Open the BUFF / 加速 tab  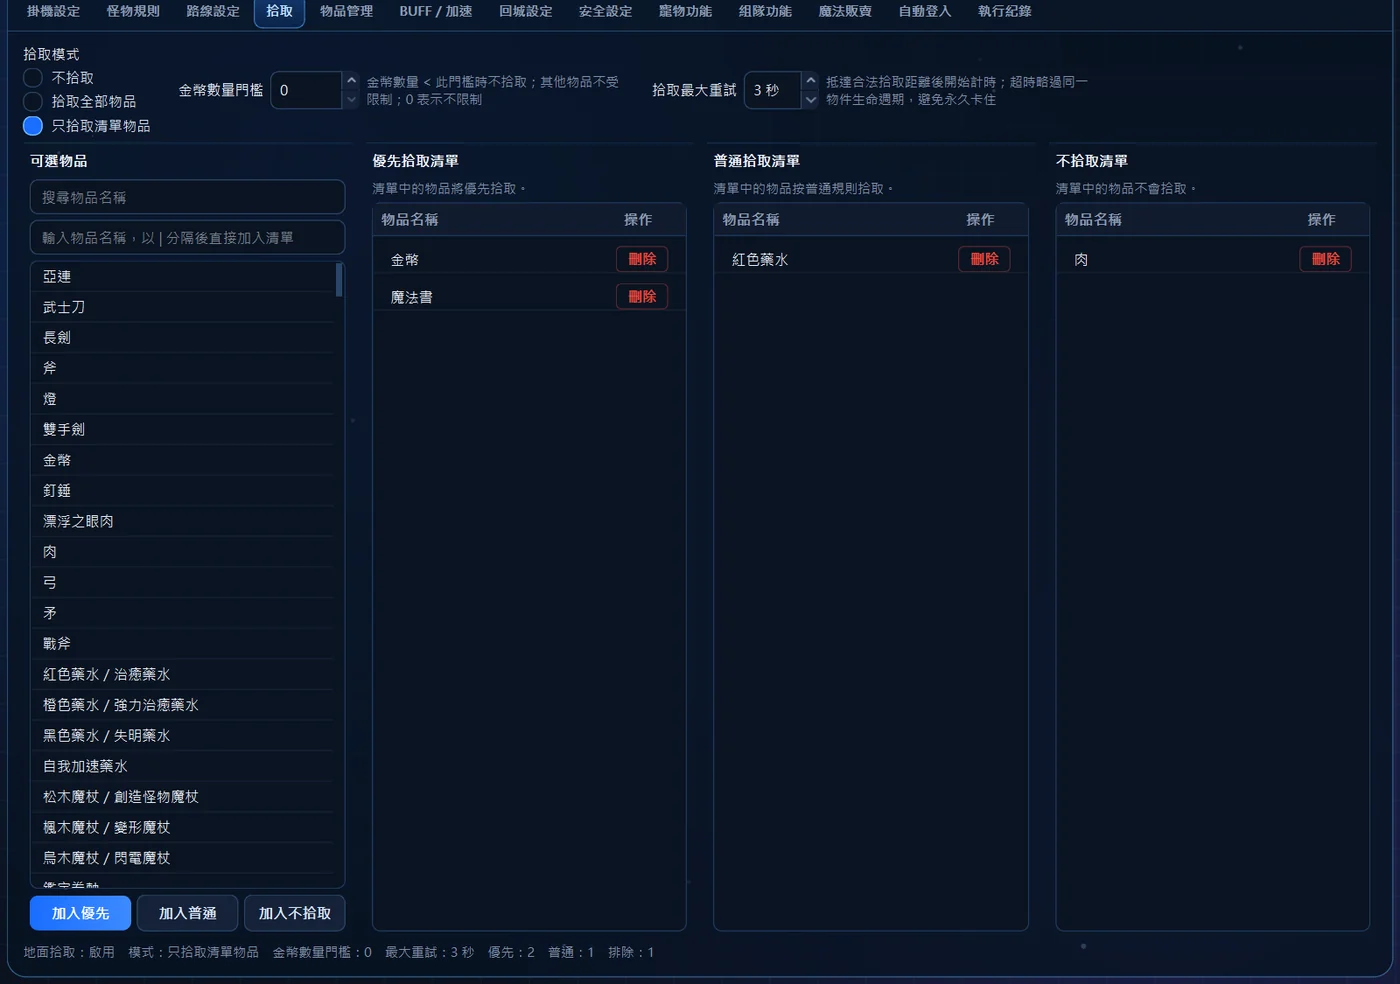(x=436, y=12)
